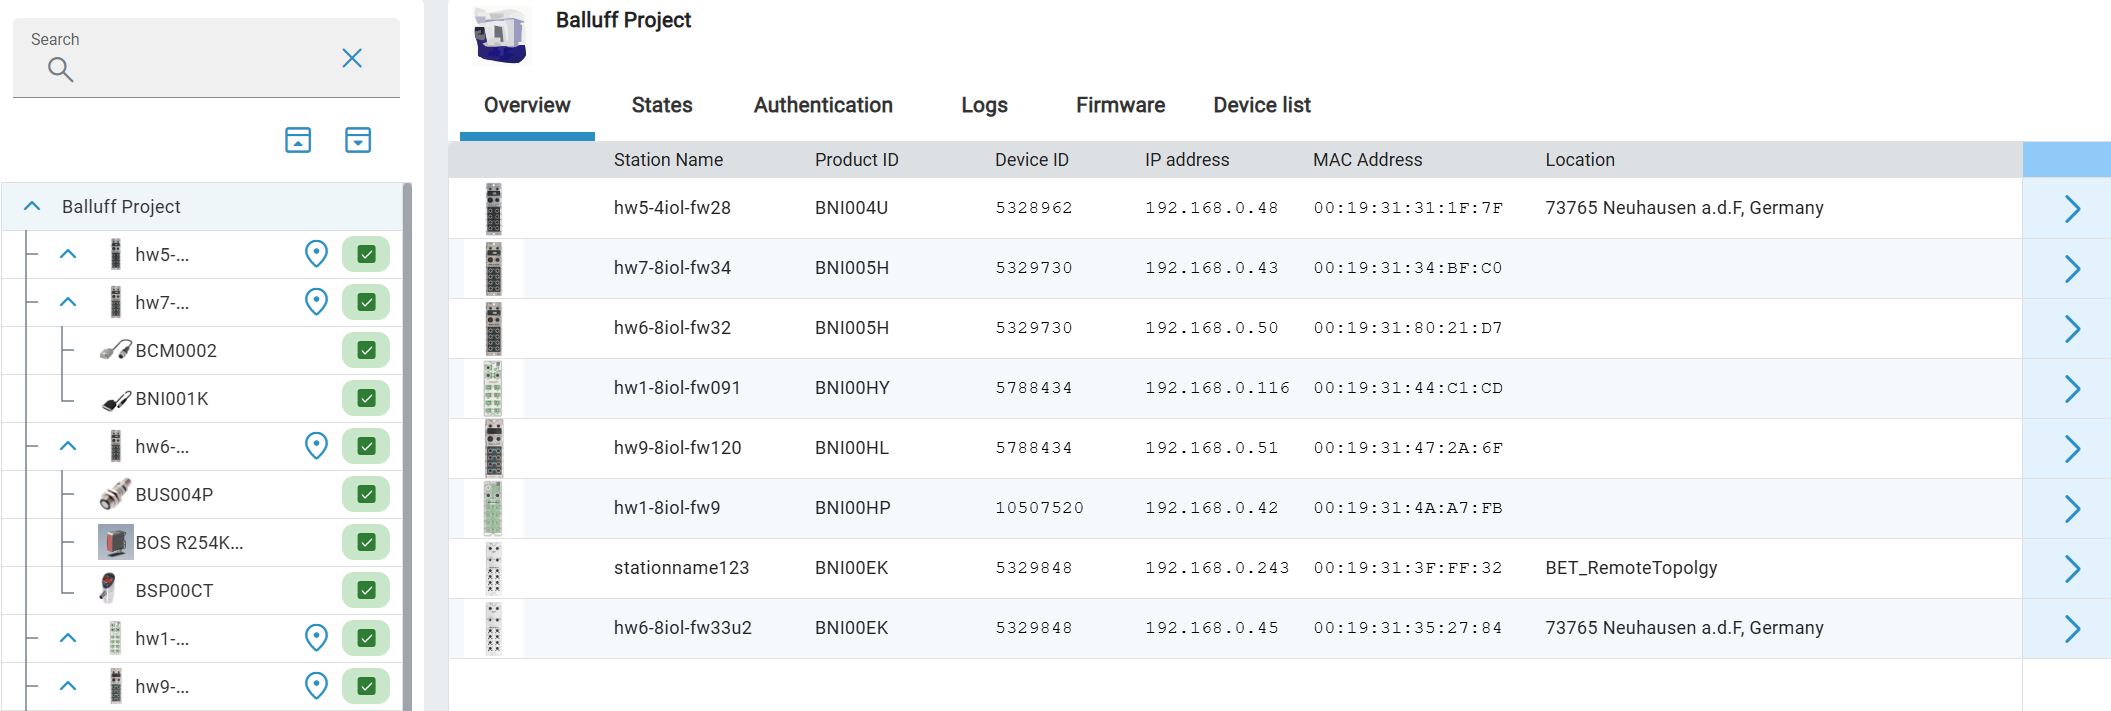The image size is (2111, 711).
Task: Toggle checkbox for hw7 device
Action: tap(366, 302)
